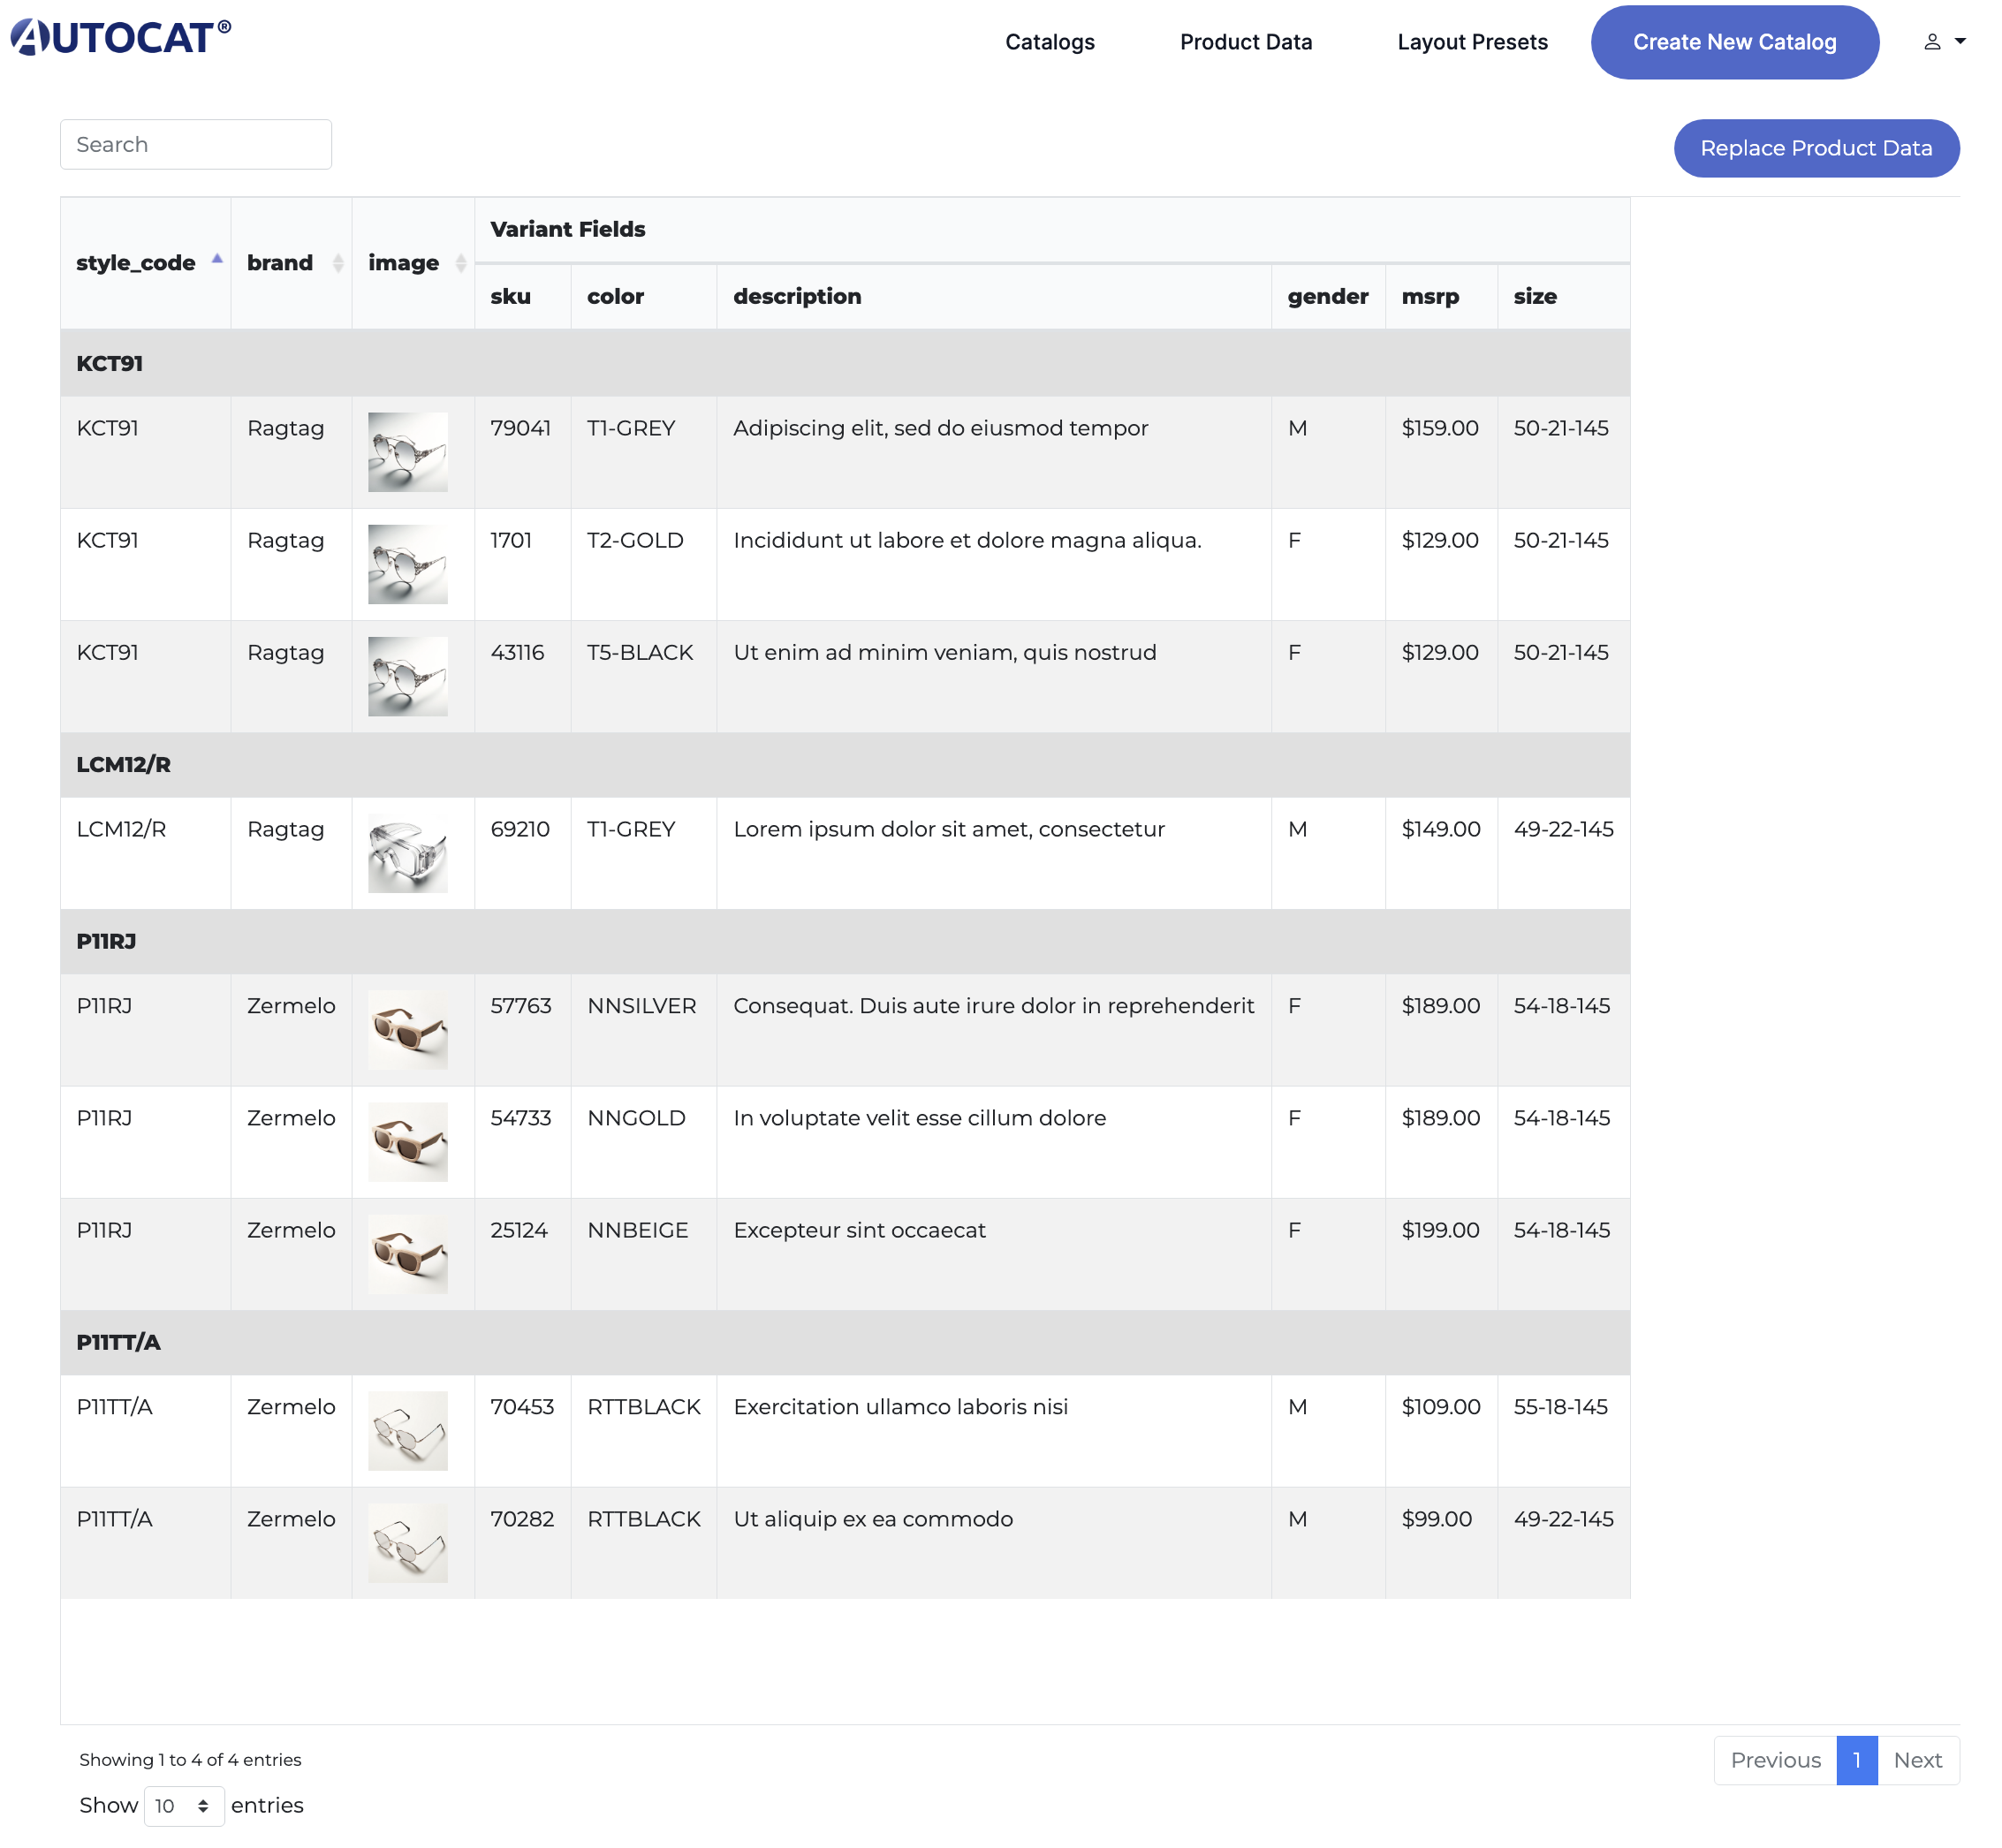This screenshot has height=1848, width=2002.
Task: Open NNSILVER sunglasses thumbnail
Action: [x=408, y=1029]
